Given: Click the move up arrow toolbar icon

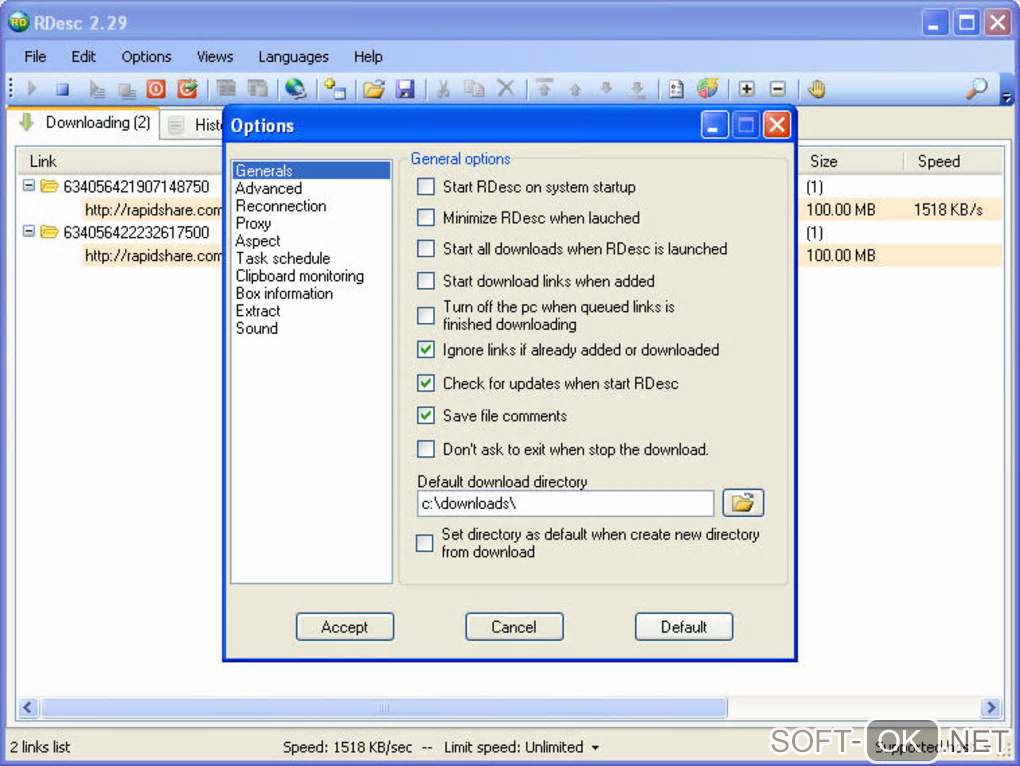Looking at the screenshot, I should 575,89.
